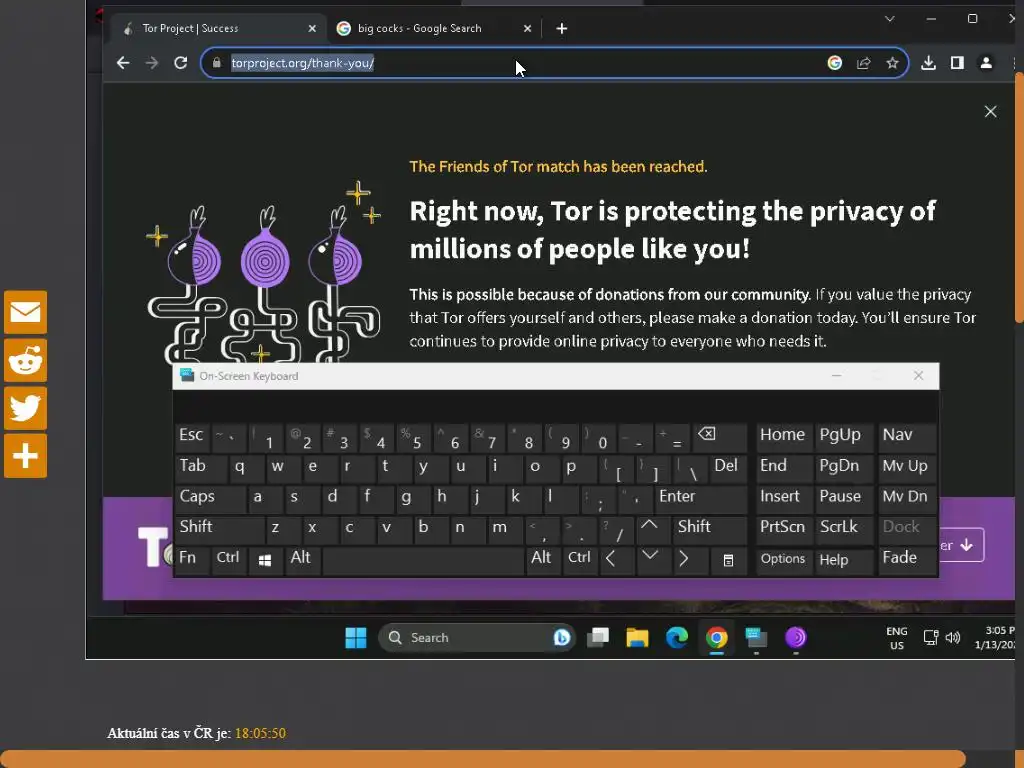Image resolution: width=1024 pixels, height=768 pixels.
Task: Click the email share icon
Action: (x=25, y=312)
